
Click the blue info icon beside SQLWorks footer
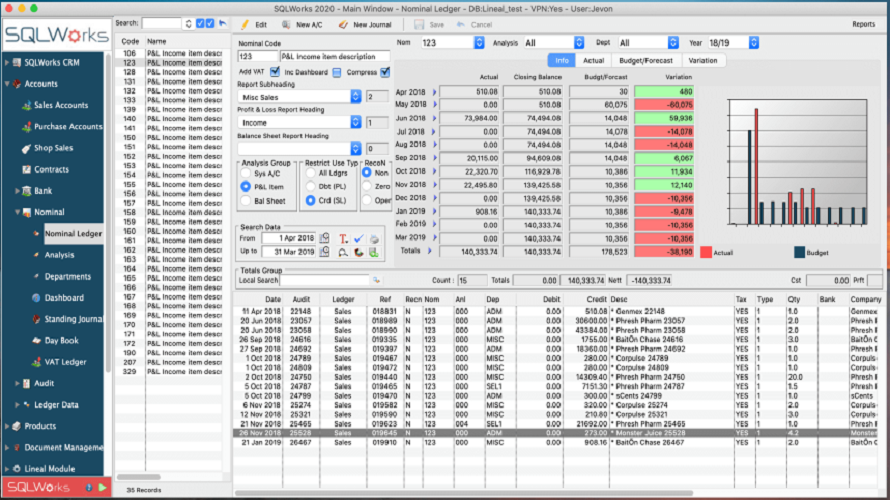[89, 488]
